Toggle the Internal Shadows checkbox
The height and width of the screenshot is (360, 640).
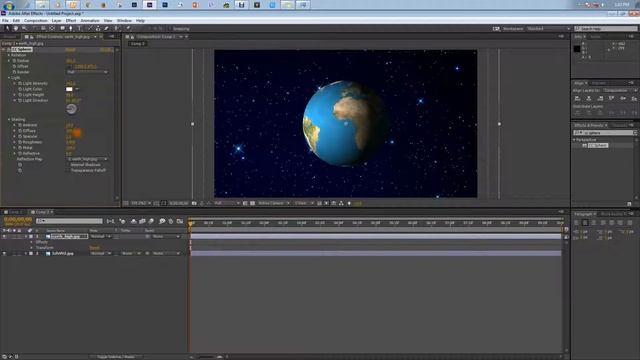pyautogui.click(x=68, y=165)
